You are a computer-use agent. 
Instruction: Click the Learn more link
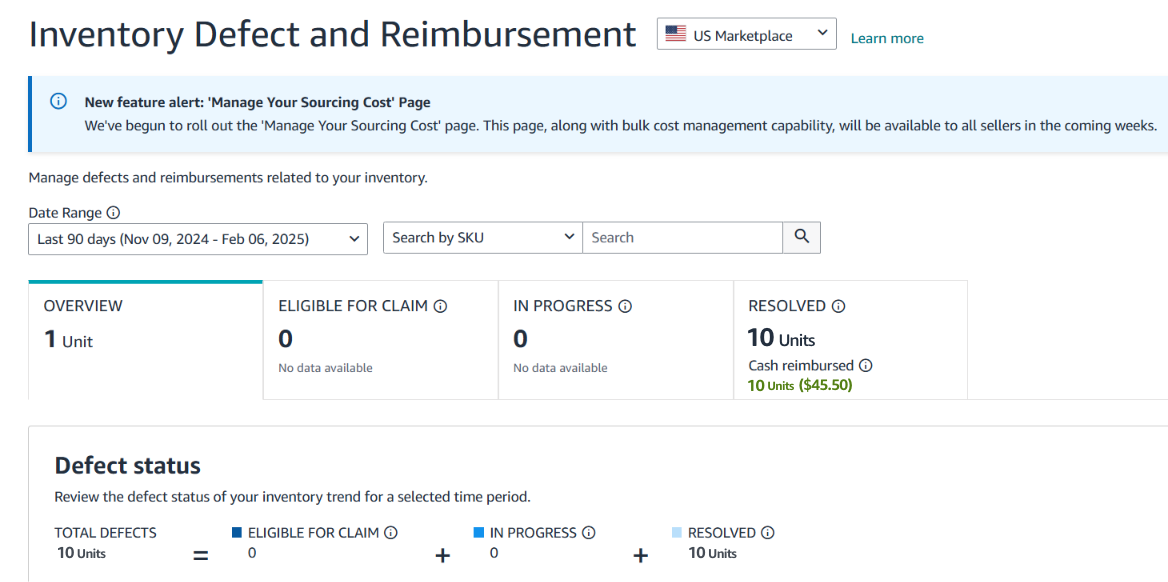(x=886, y=37)
